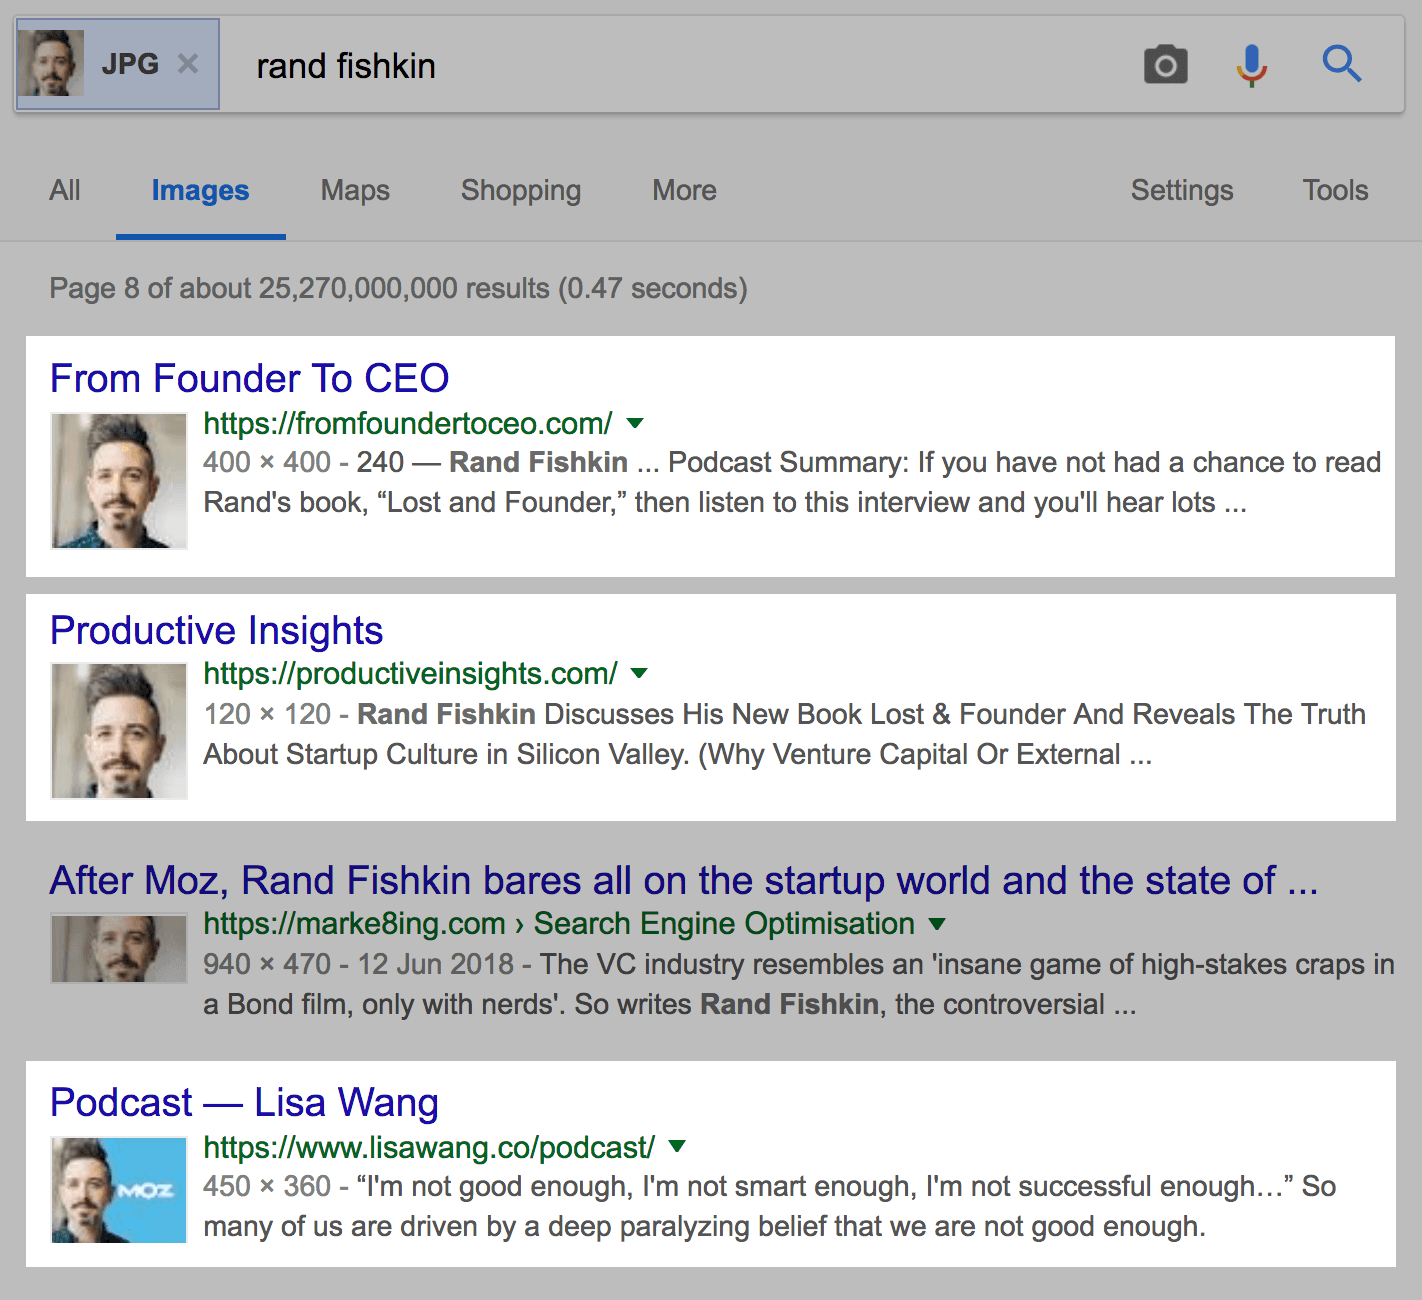Open the 'From Founder To CEO' result
1422x1300 pixels.
point(250,378)
